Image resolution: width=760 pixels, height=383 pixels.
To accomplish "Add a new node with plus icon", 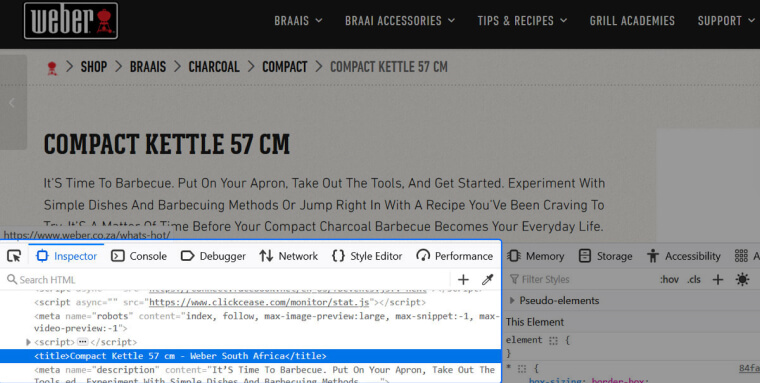I will (463, 280).
